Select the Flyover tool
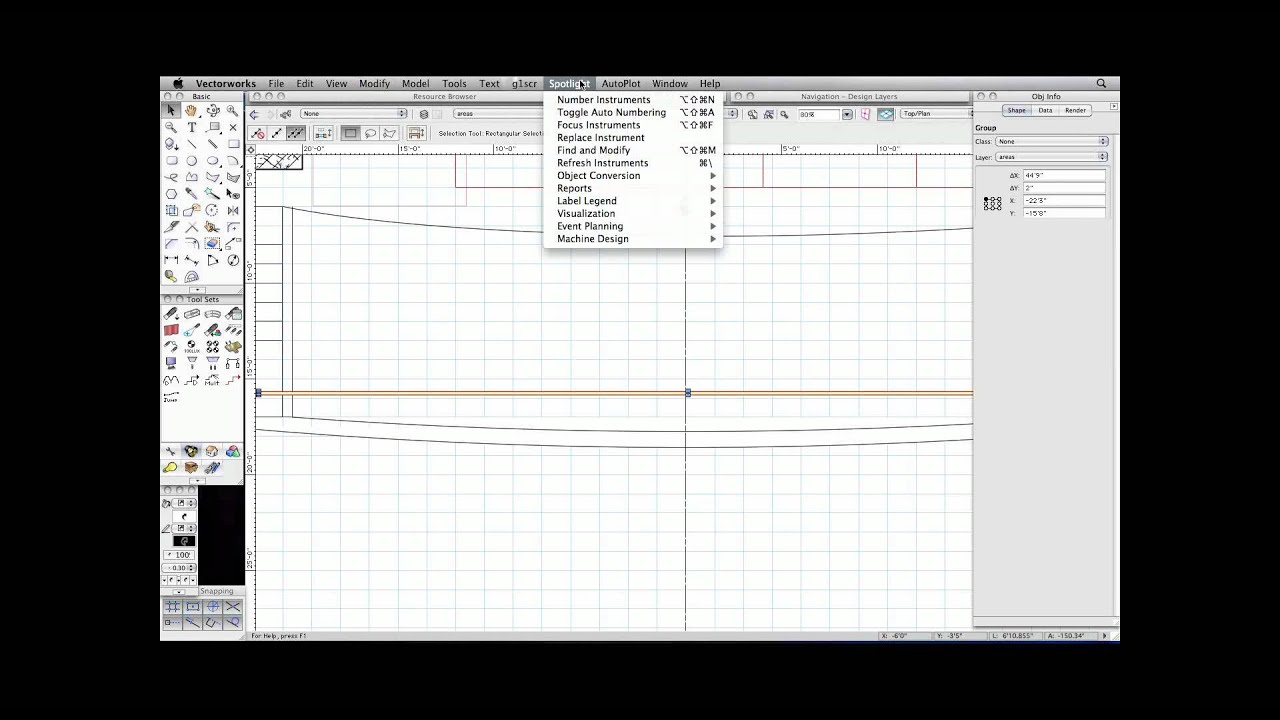1280x720 pixels. tap(212, 110)
